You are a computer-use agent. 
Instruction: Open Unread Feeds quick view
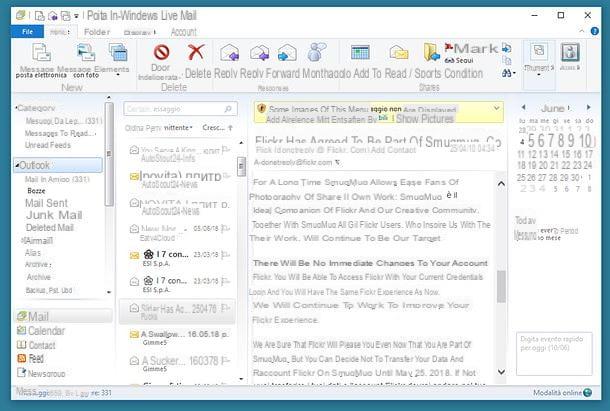[47, 145]
